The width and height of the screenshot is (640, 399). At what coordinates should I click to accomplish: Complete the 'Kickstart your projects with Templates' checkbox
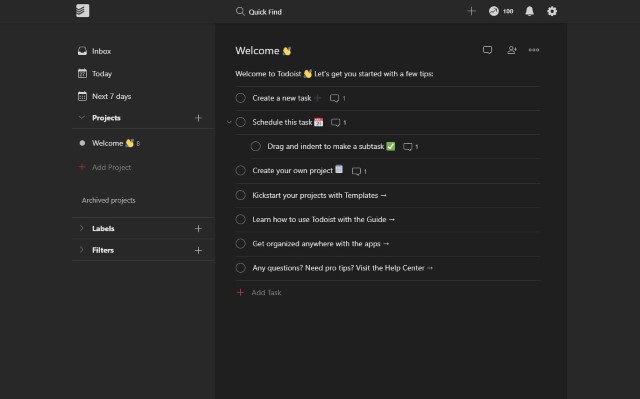[240, 195]
